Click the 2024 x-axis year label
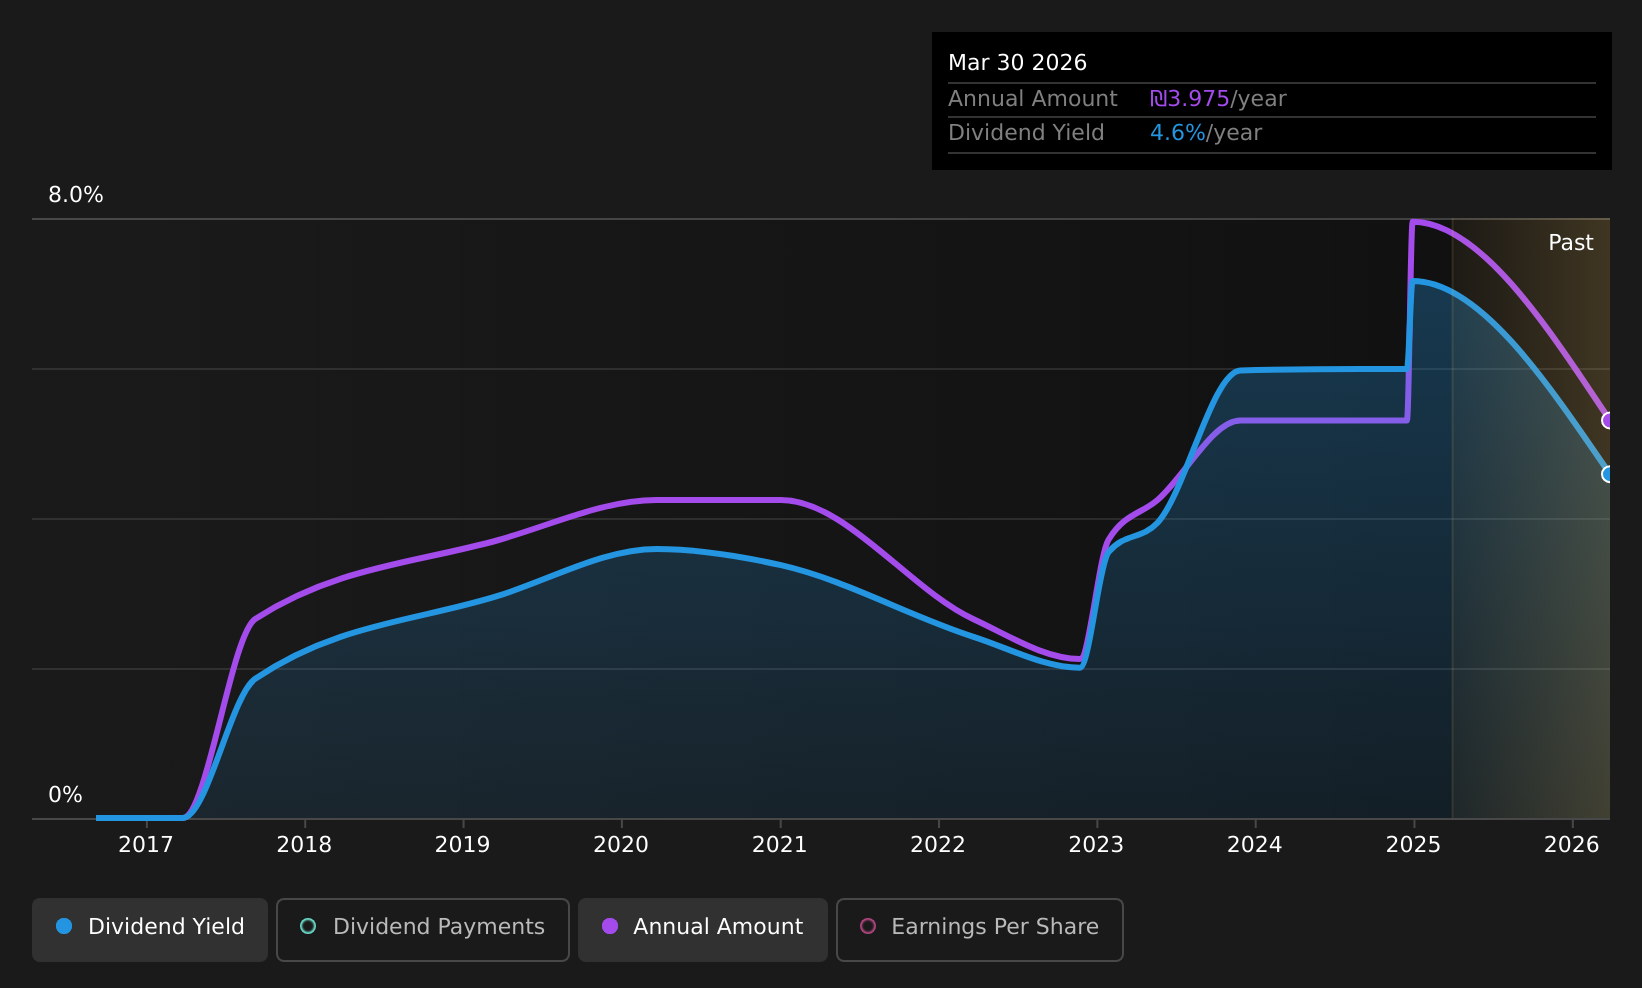The width and height of the screenshot is (1642, 988). 1255,845
